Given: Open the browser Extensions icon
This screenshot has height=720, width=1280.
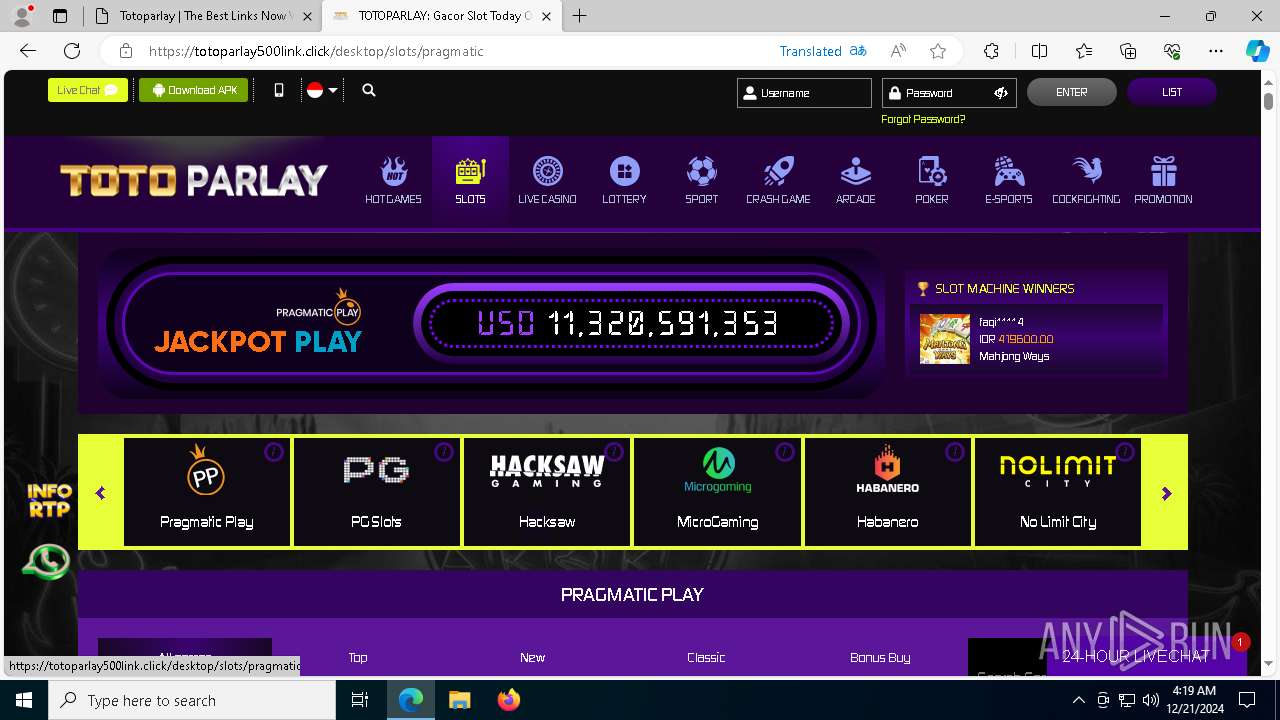Looking at the screenshot, I should click(x=991, y=51).
